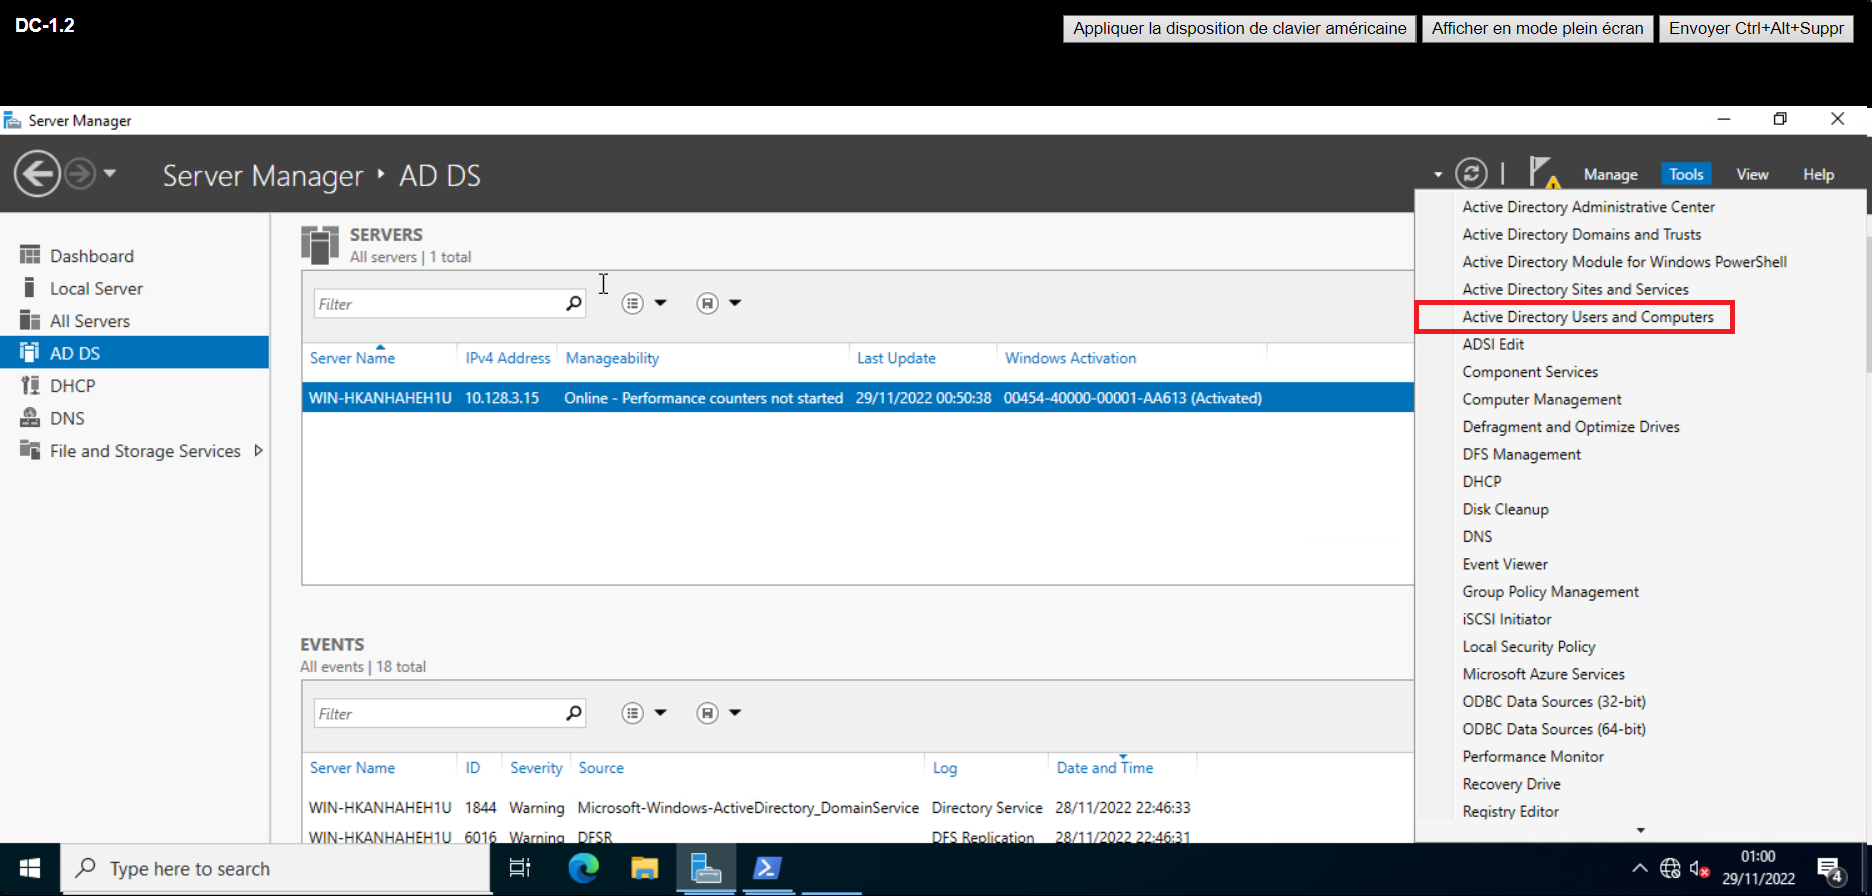Choose Active Directory Domains and Trusts
The image size is (1872, 896).
click(x=1581, y=234)
